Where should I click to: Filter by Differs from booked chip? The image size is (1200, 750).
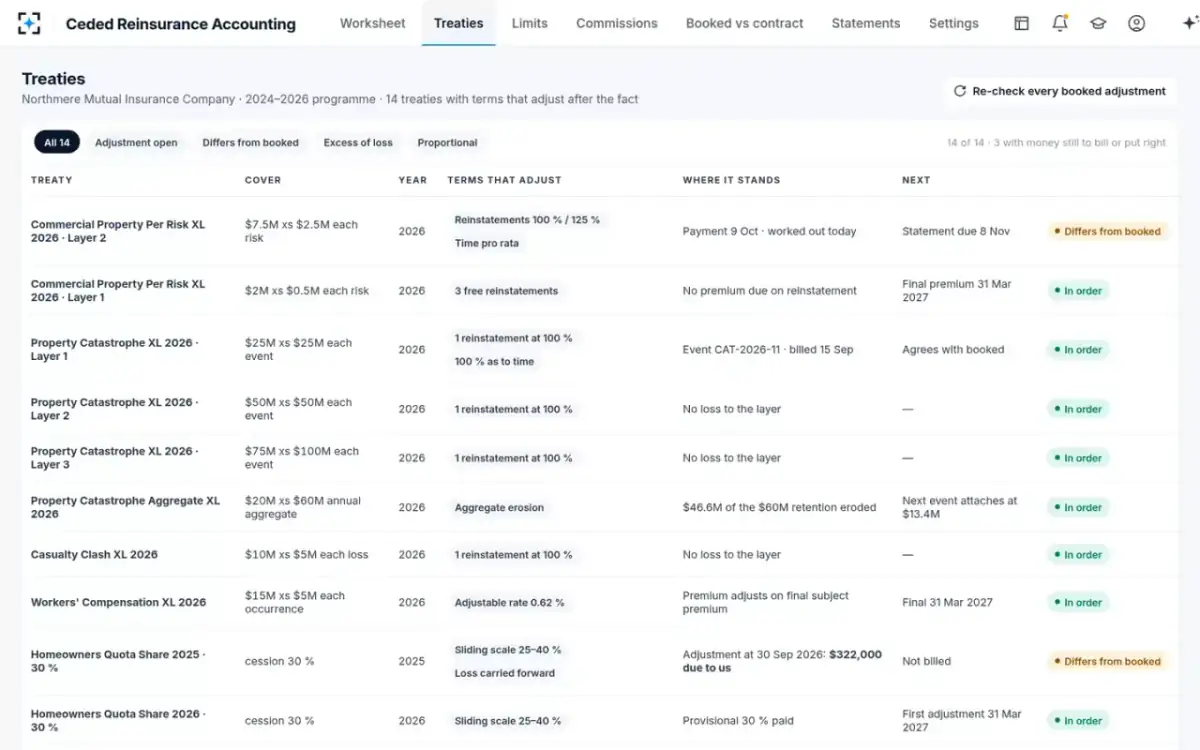pos(251,142)
